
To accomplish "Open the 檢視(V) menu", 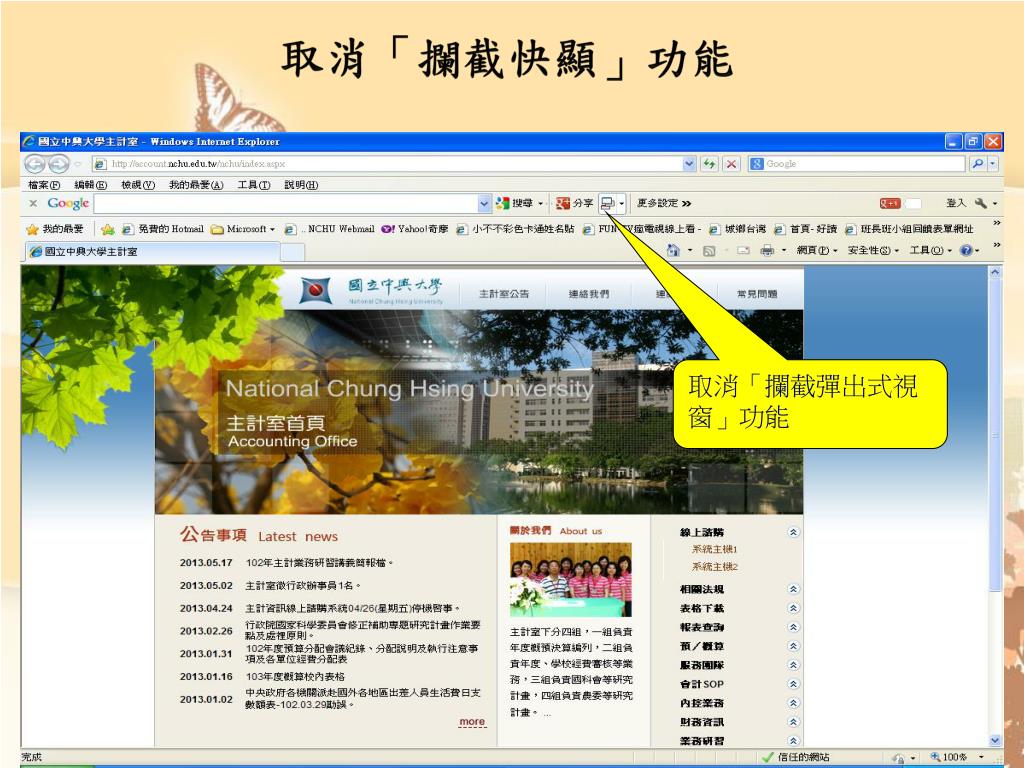I will (138, 185).
